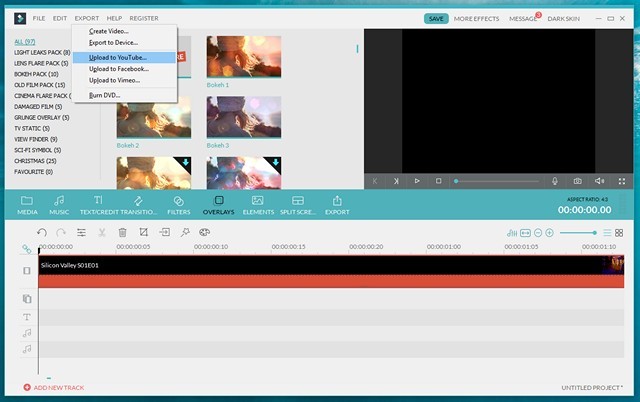Click the timeline zoom in plus icon
The image size is (640, 402).
pyautogui.click(x=549, y=233)
